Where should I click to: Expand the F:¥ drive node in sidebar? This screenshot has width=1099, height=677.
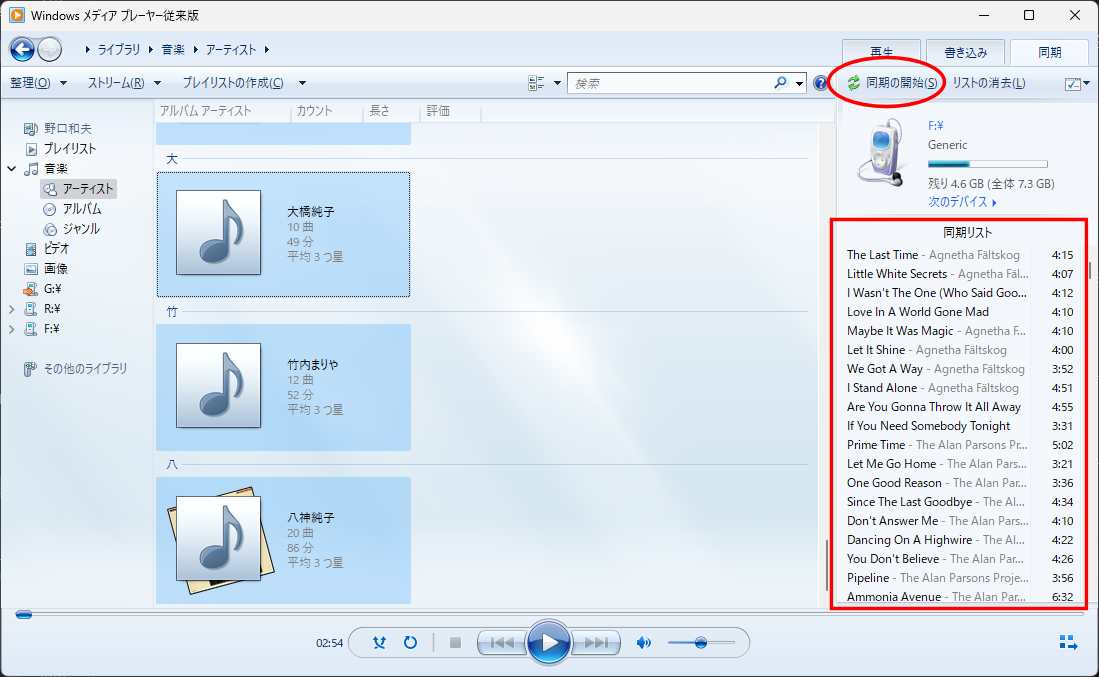12,329
